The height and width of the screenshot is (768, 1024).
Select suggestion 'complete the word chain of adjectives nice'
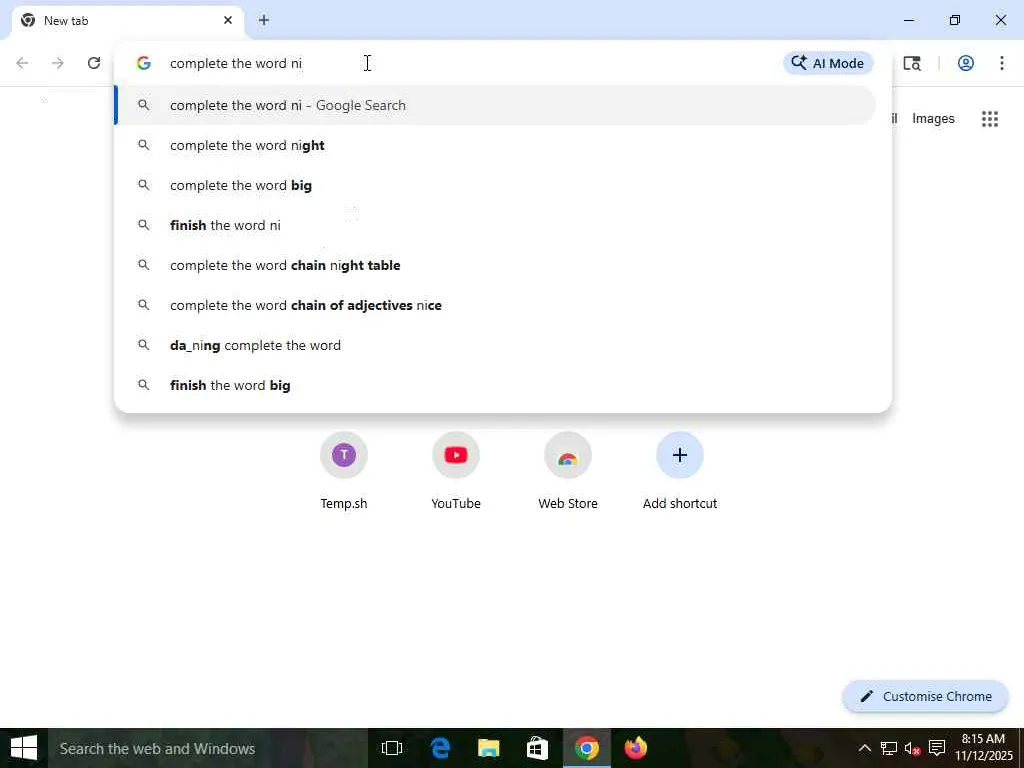[495, 305]
